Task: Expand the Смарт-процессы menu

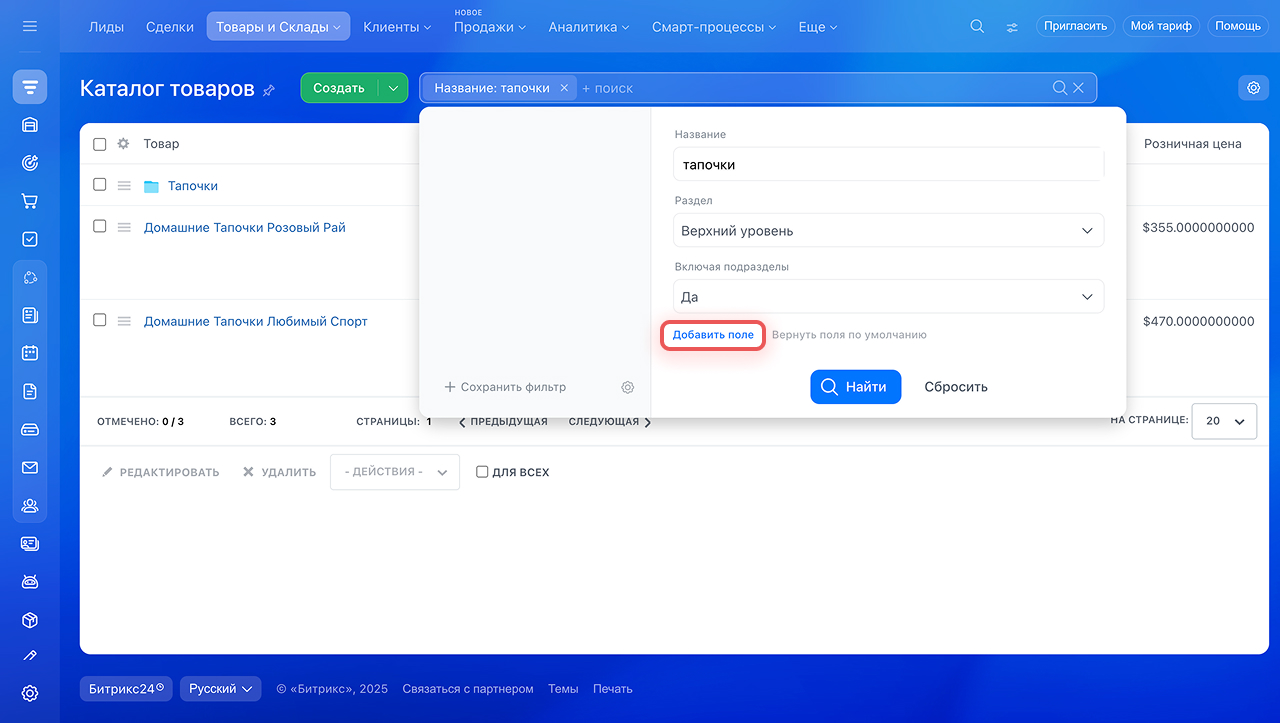Action: pyautogui.click(x=714, y=27)
